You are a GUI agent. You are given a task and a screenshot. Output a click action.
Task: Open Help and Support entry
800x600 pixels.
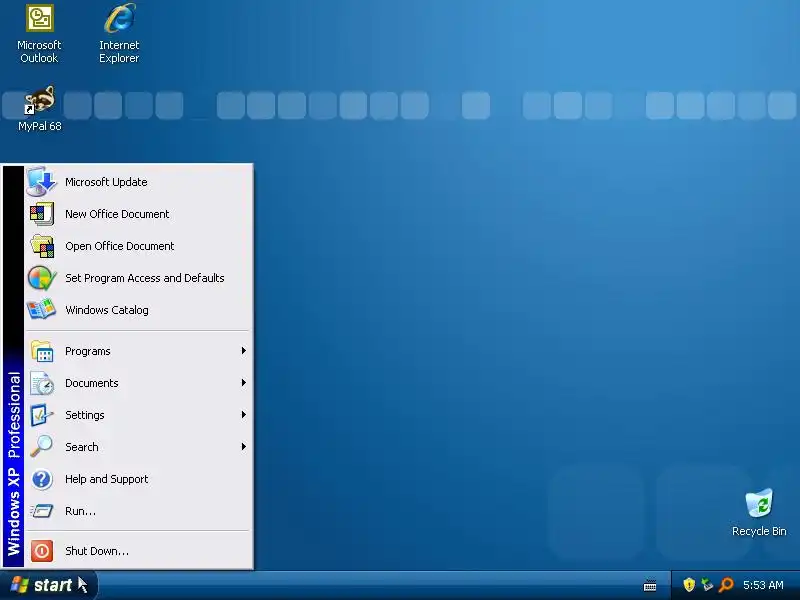click(138, 479)
